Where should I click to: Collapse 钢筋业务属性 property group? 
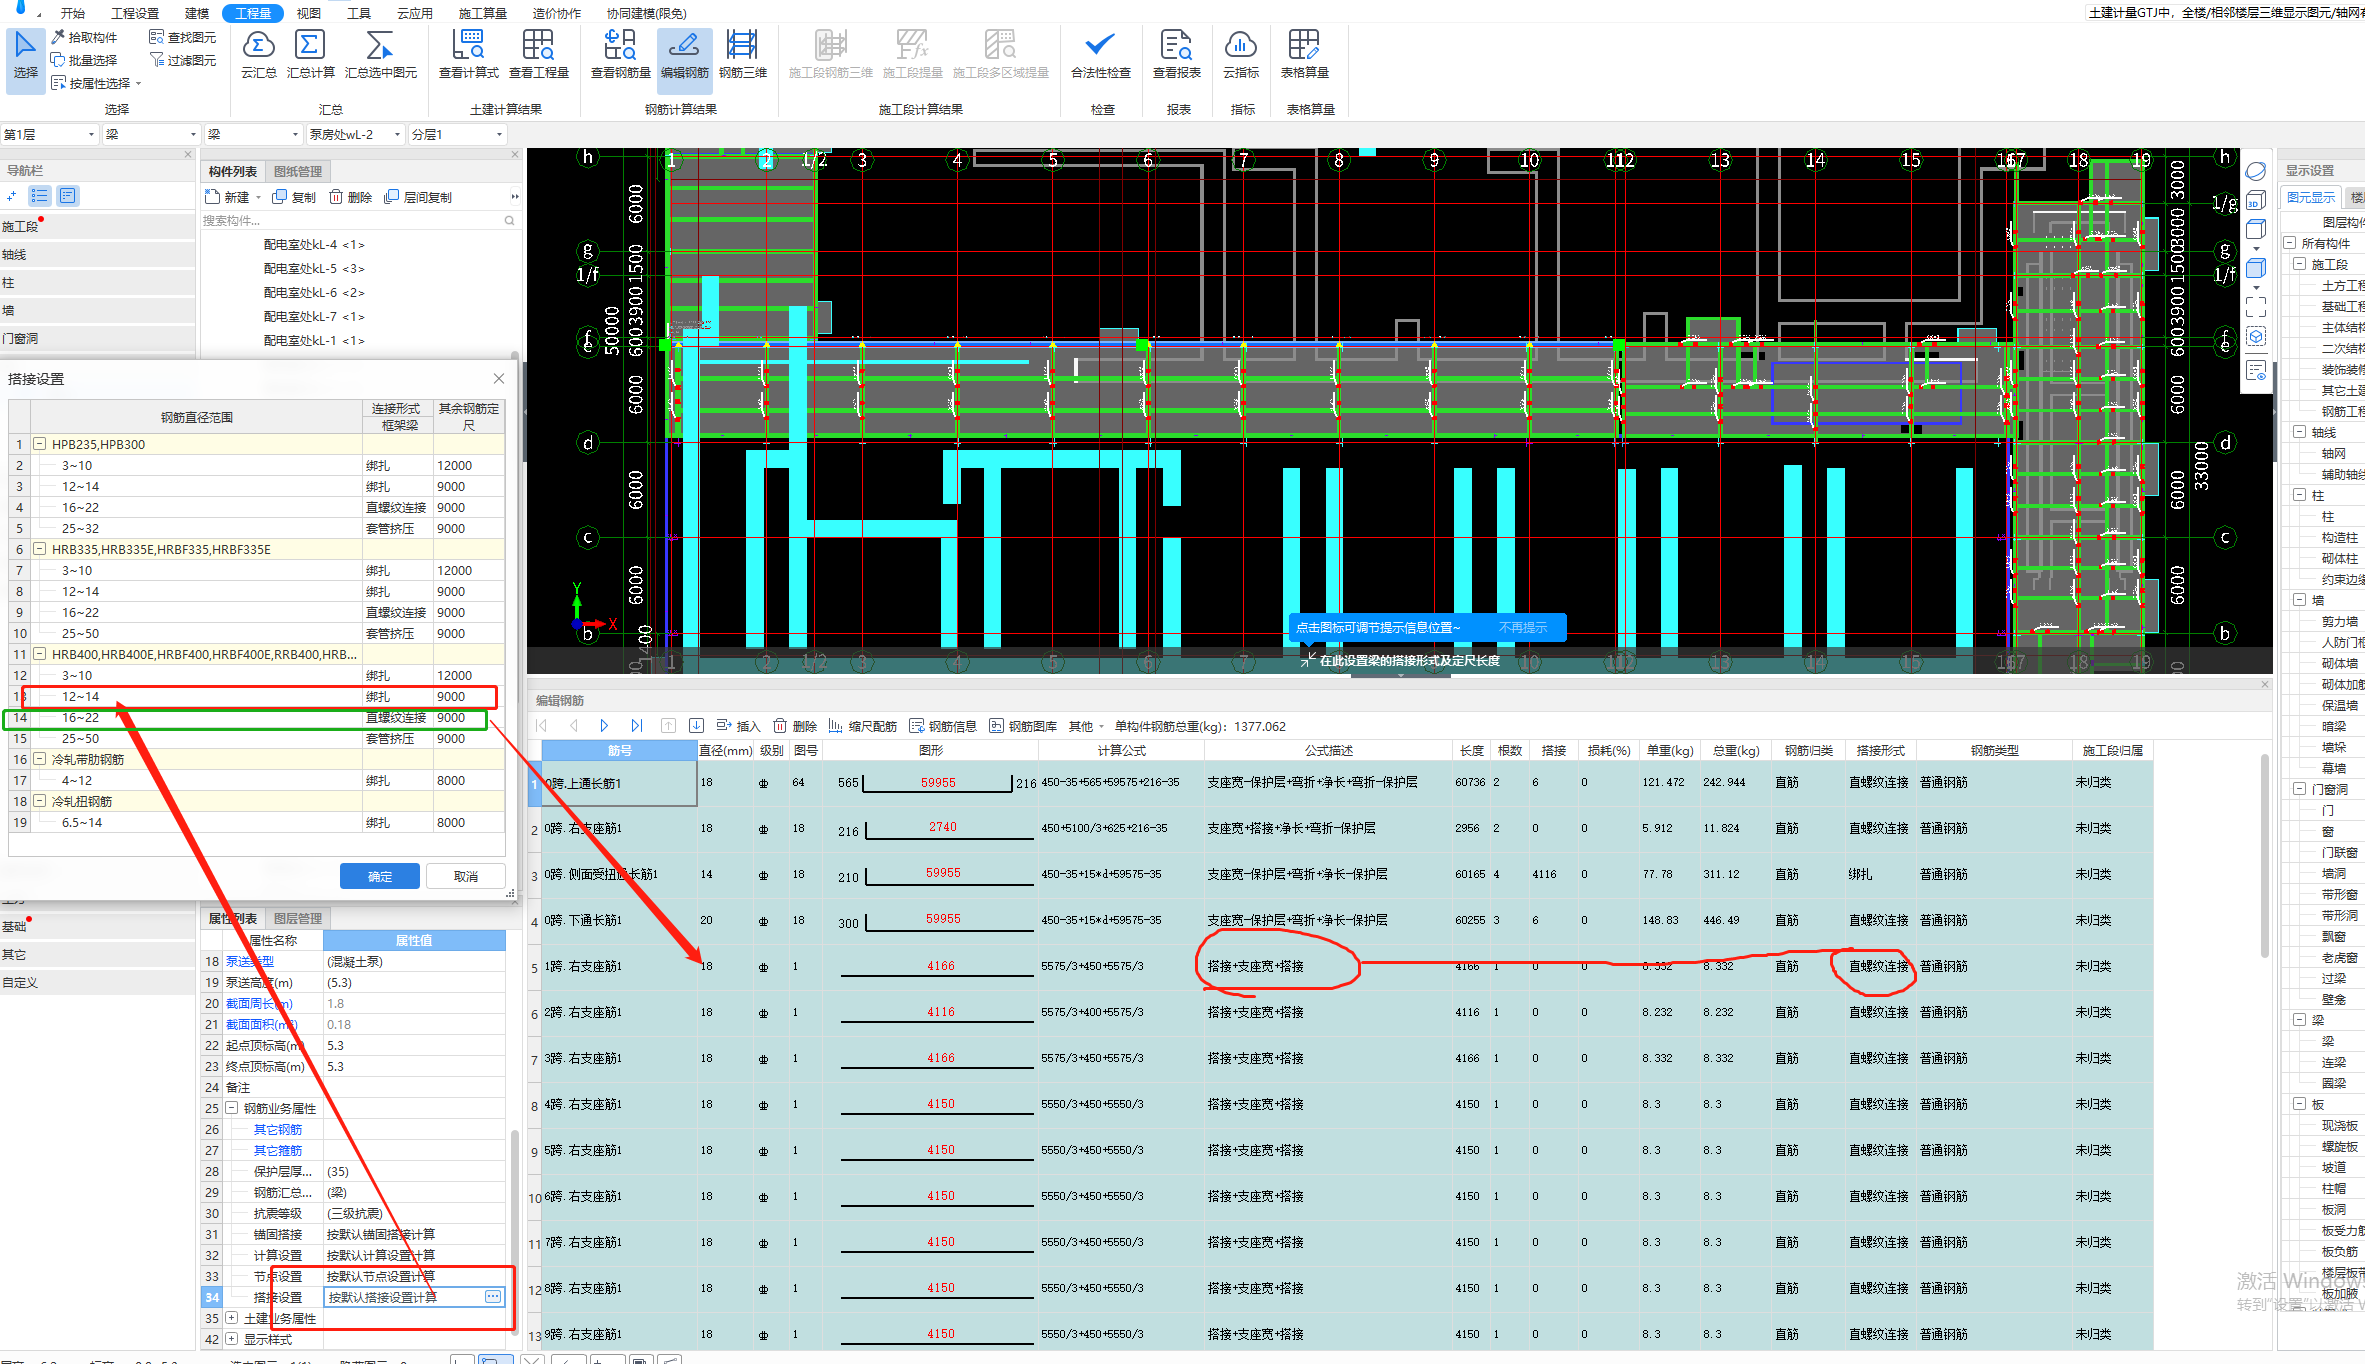pyautogui.click(x=232, y=1107)
